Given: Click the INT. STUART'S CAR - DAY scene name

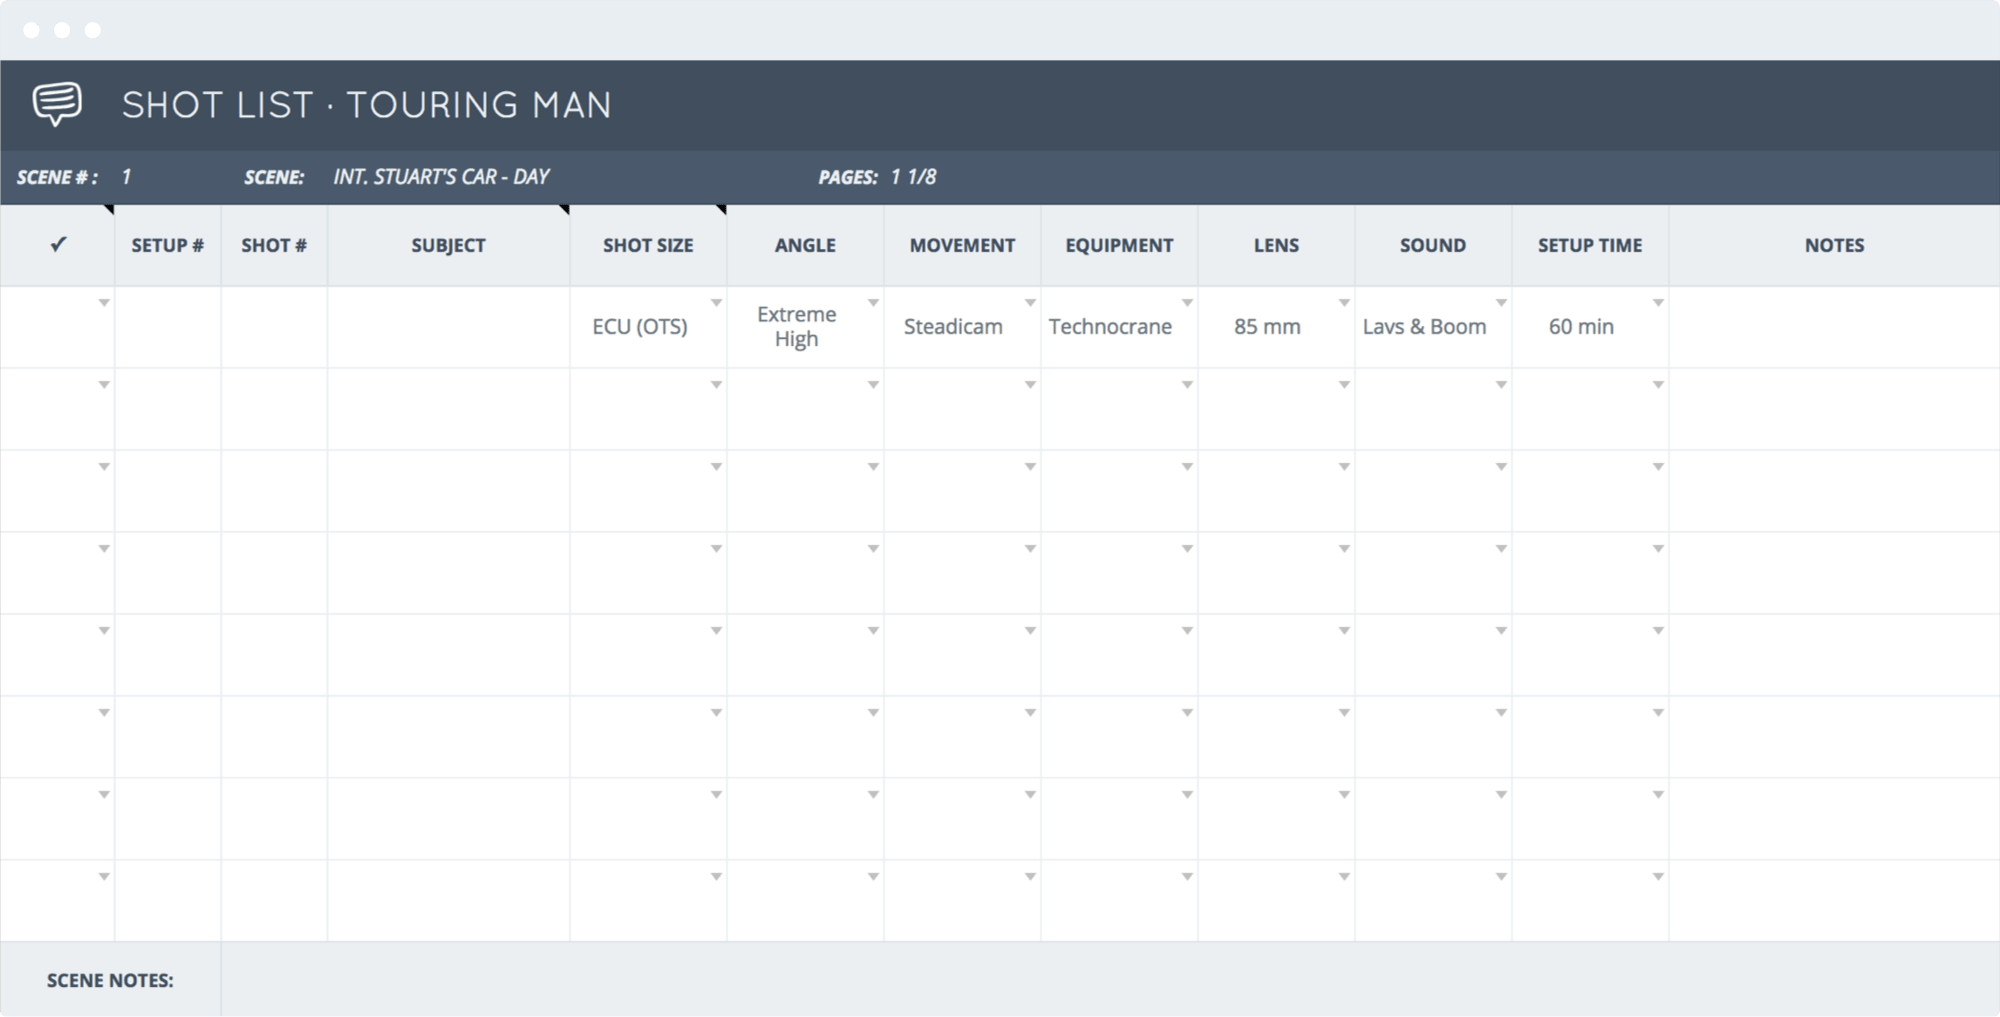Looking at the screenshot, I should pos(441,177).
